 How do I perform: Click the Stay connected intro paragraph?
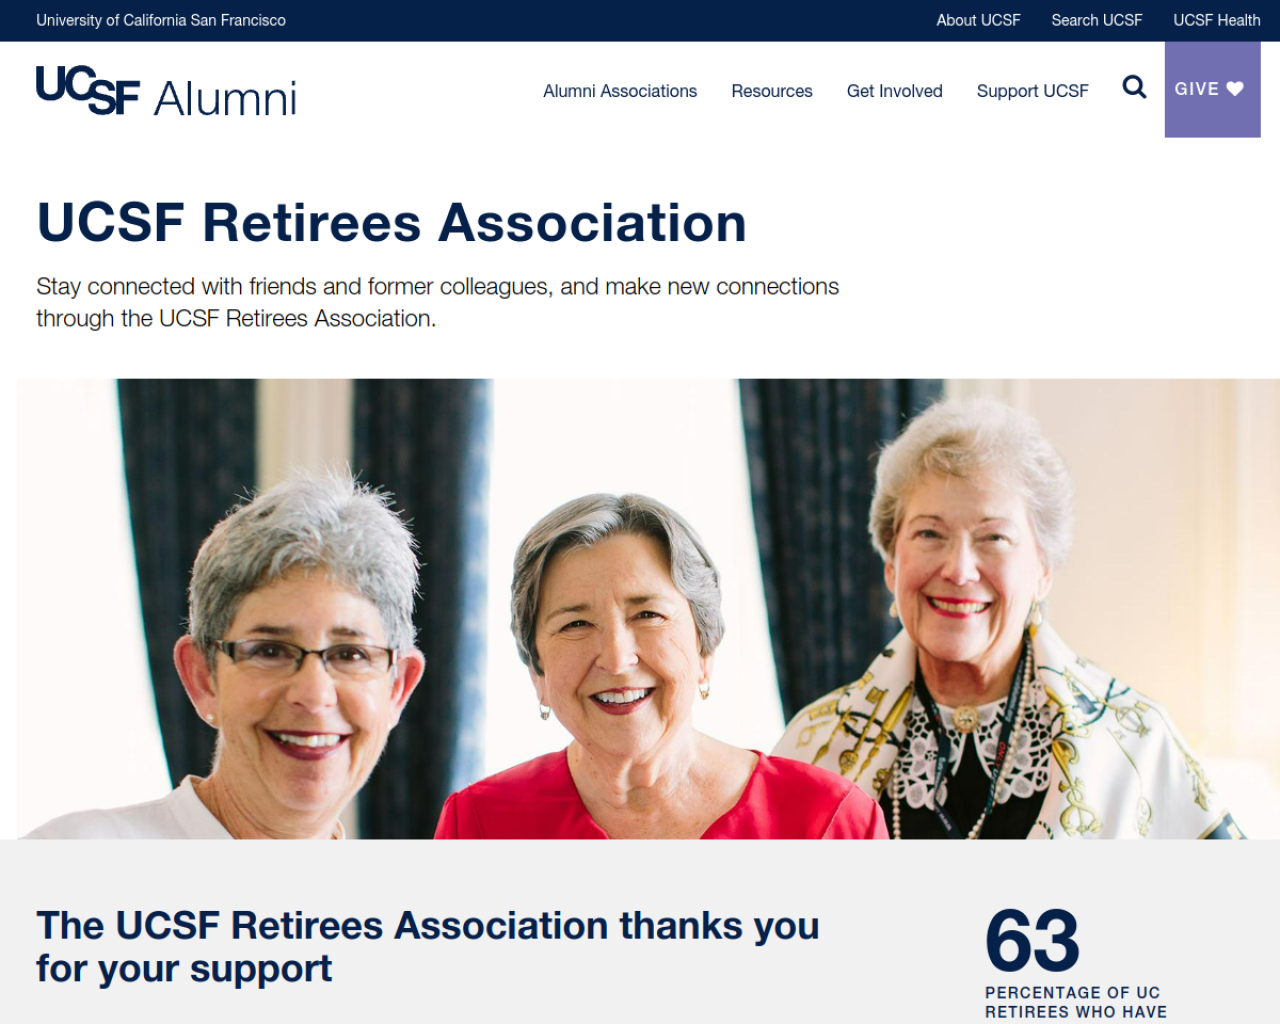pos(437,302)
